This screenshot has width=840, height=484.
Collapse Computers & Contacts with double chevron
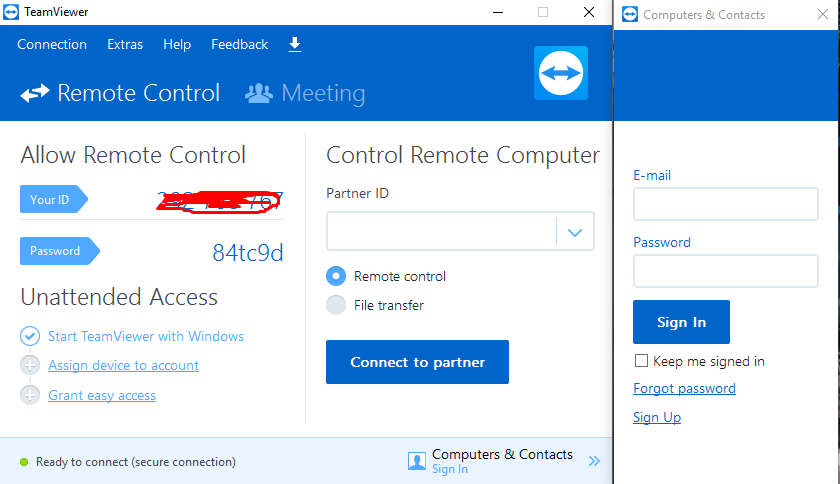594,461
